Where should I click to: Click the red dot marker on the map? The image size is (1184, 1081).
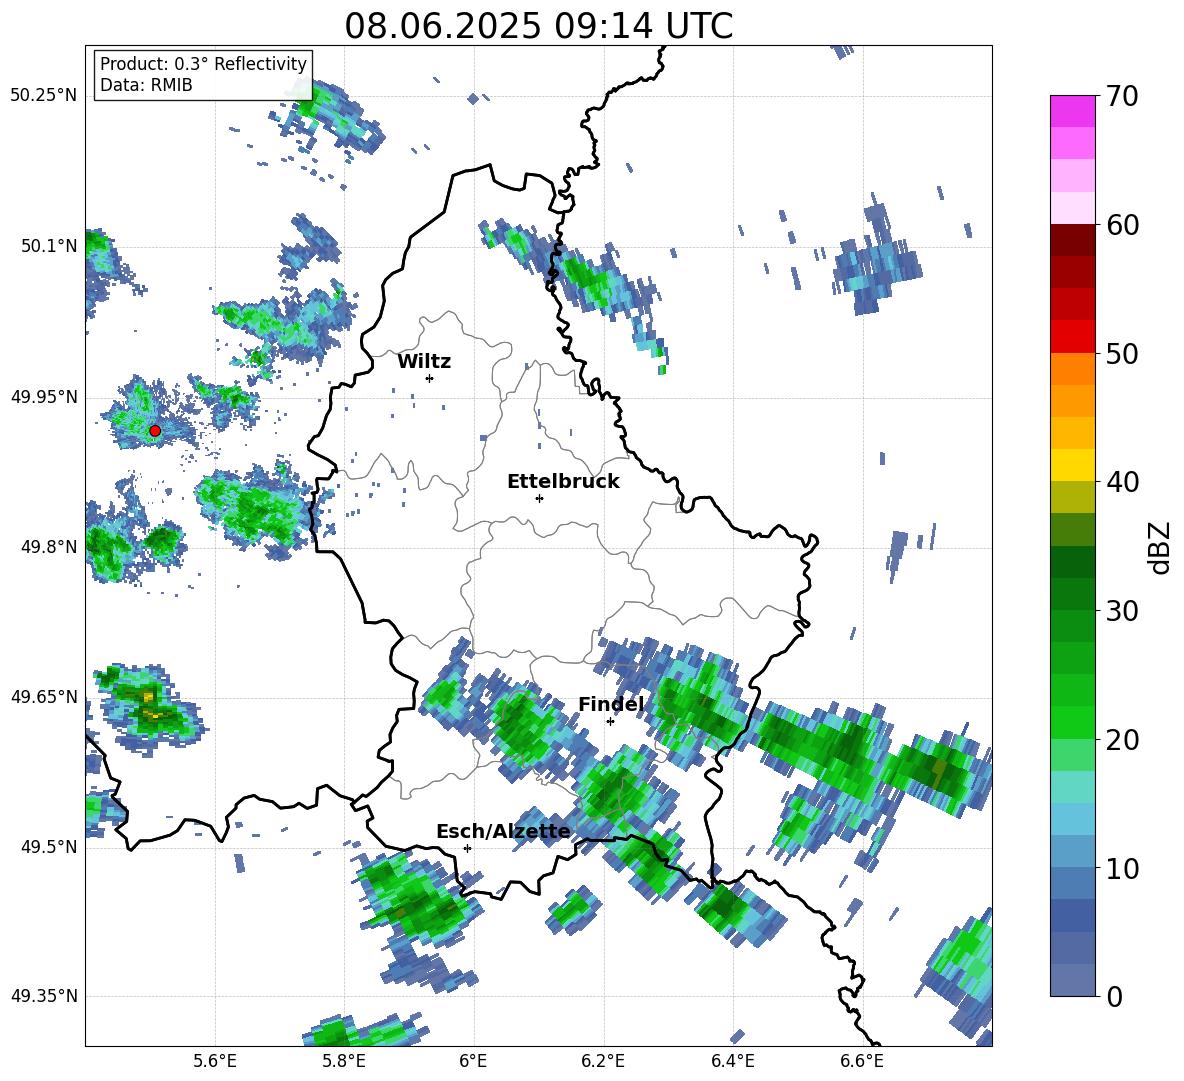pyautogui.click(x=155, y=430)
